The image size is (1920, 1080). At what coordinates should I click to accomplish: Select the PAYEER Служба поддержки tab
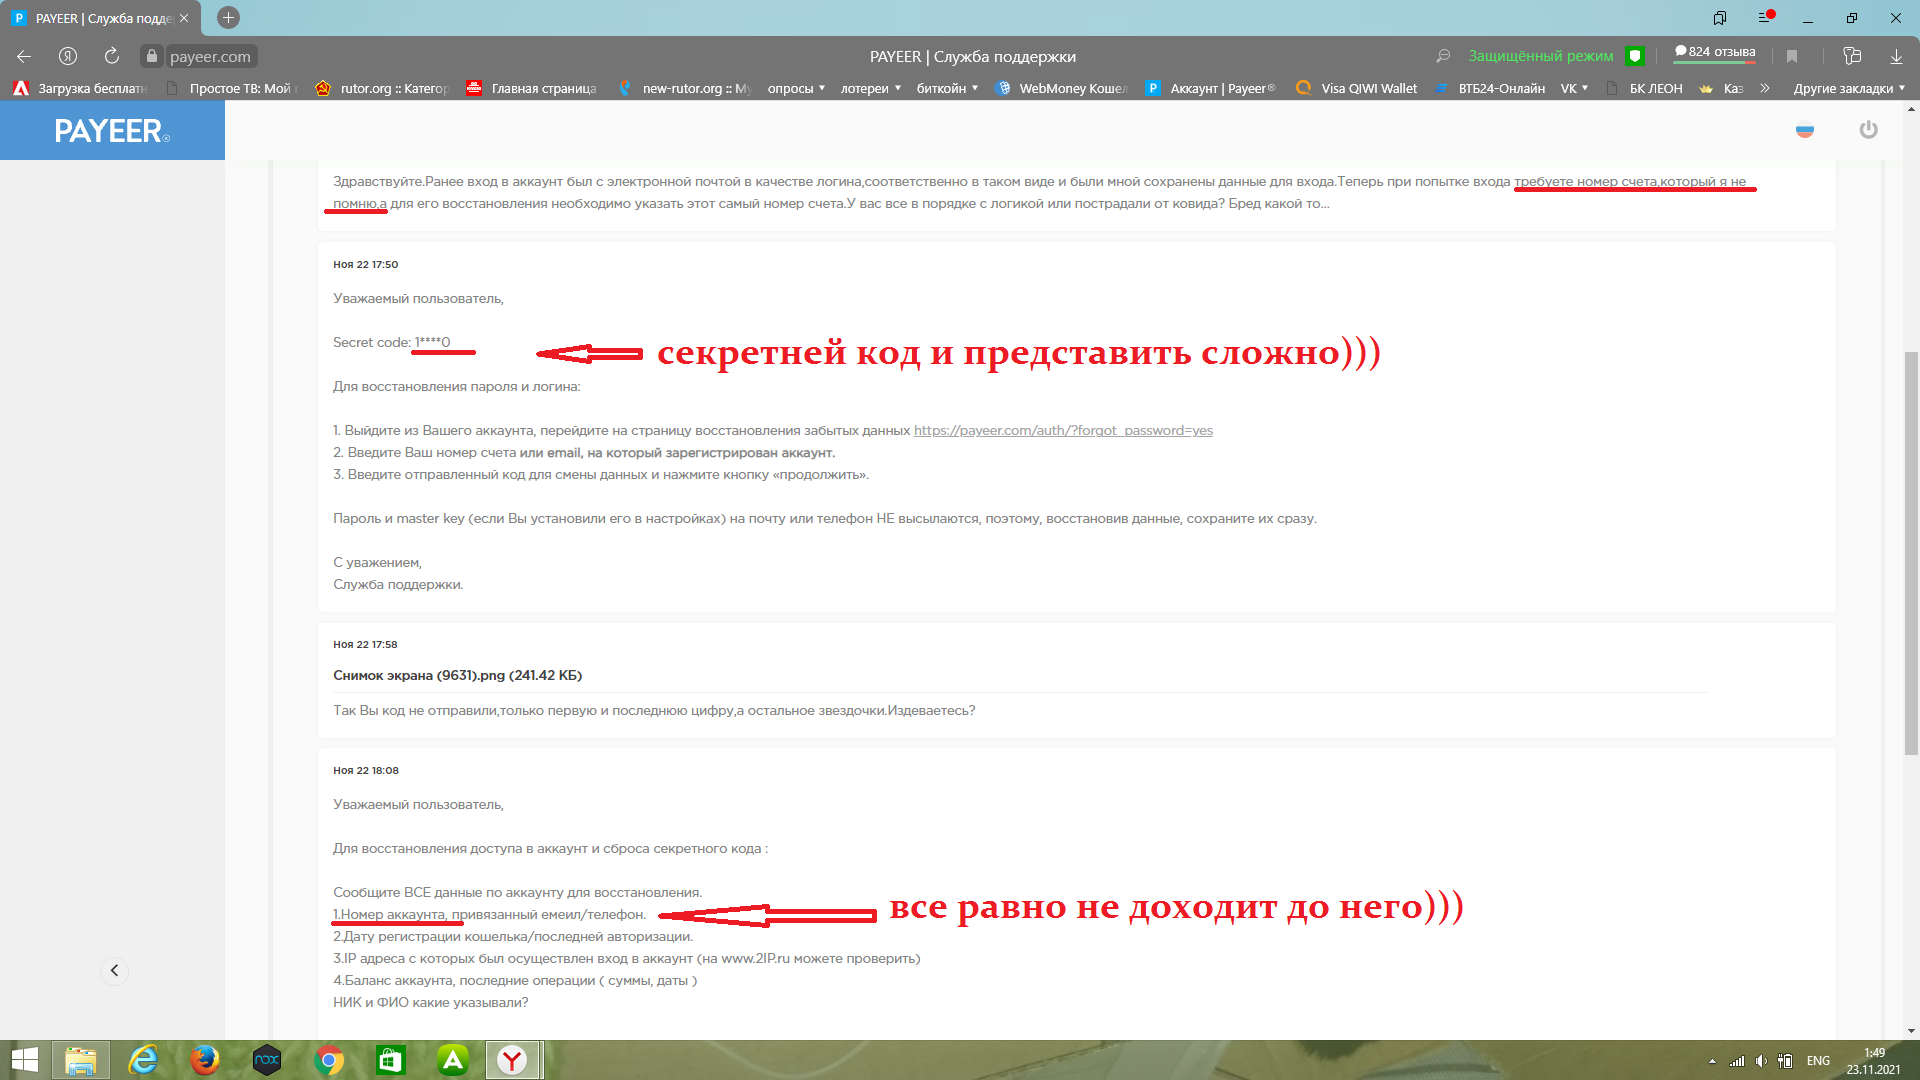click(95, 17)
